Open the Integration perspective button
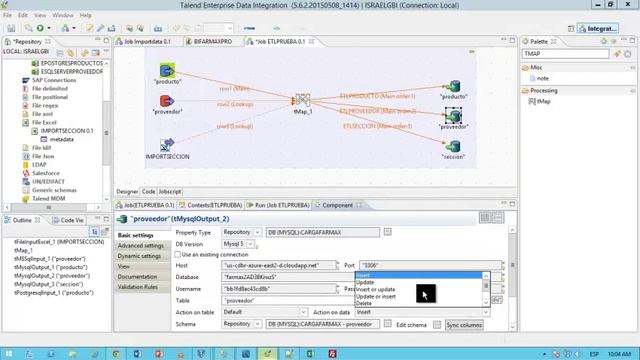The width and height of the screenshot is (640, 360). point(598,29)
